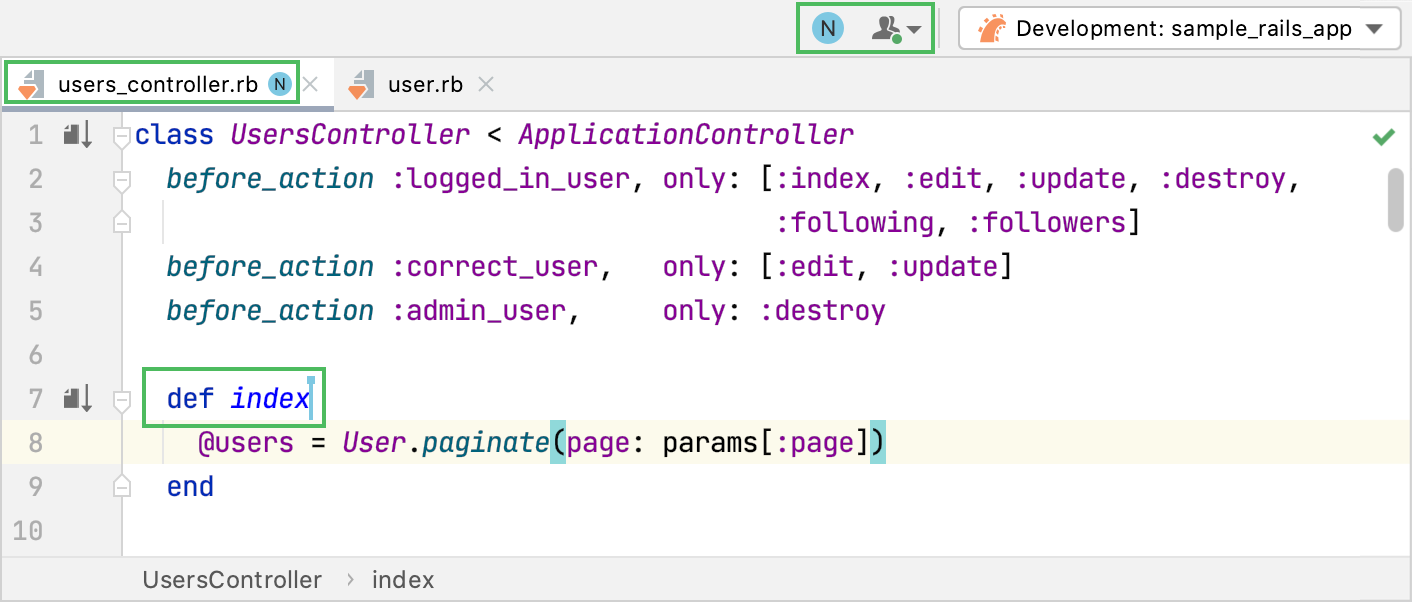This screenshot has height=602, width=1412.
Task: Click the 'N' participant avatar in the toolbar
Action: [x=826, y=28]
